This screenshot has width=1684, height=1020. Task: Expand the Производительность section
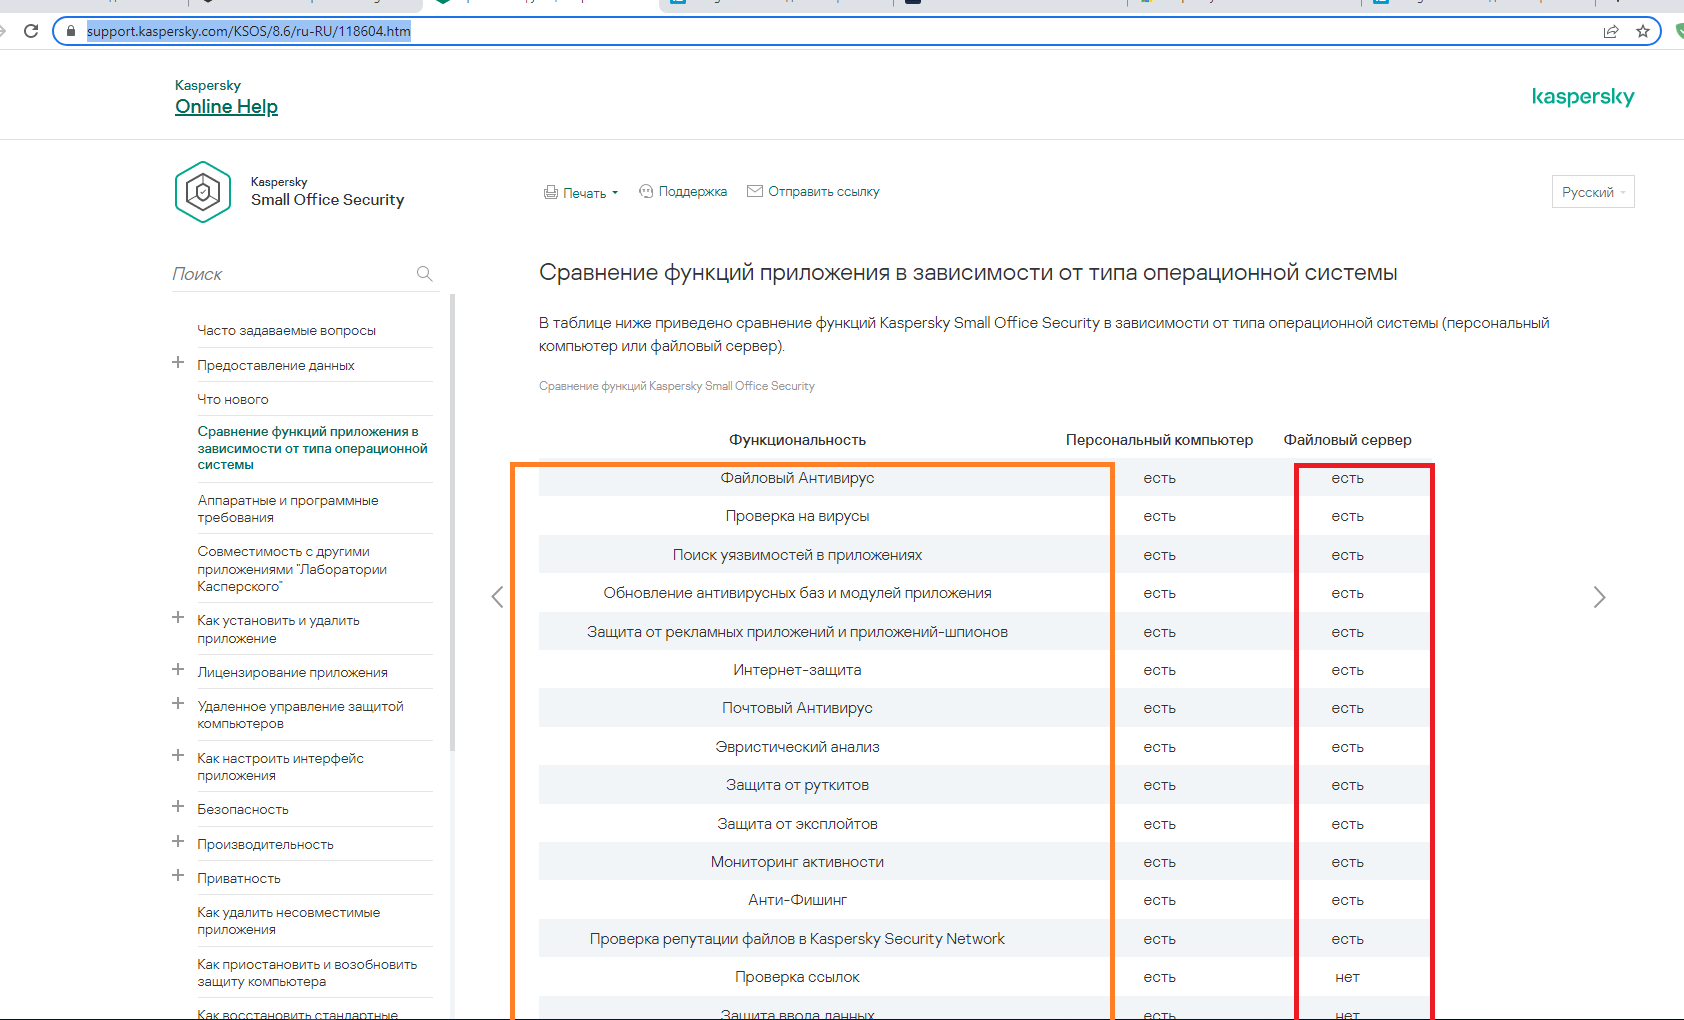pyautogui.click(x=178, y=842)
